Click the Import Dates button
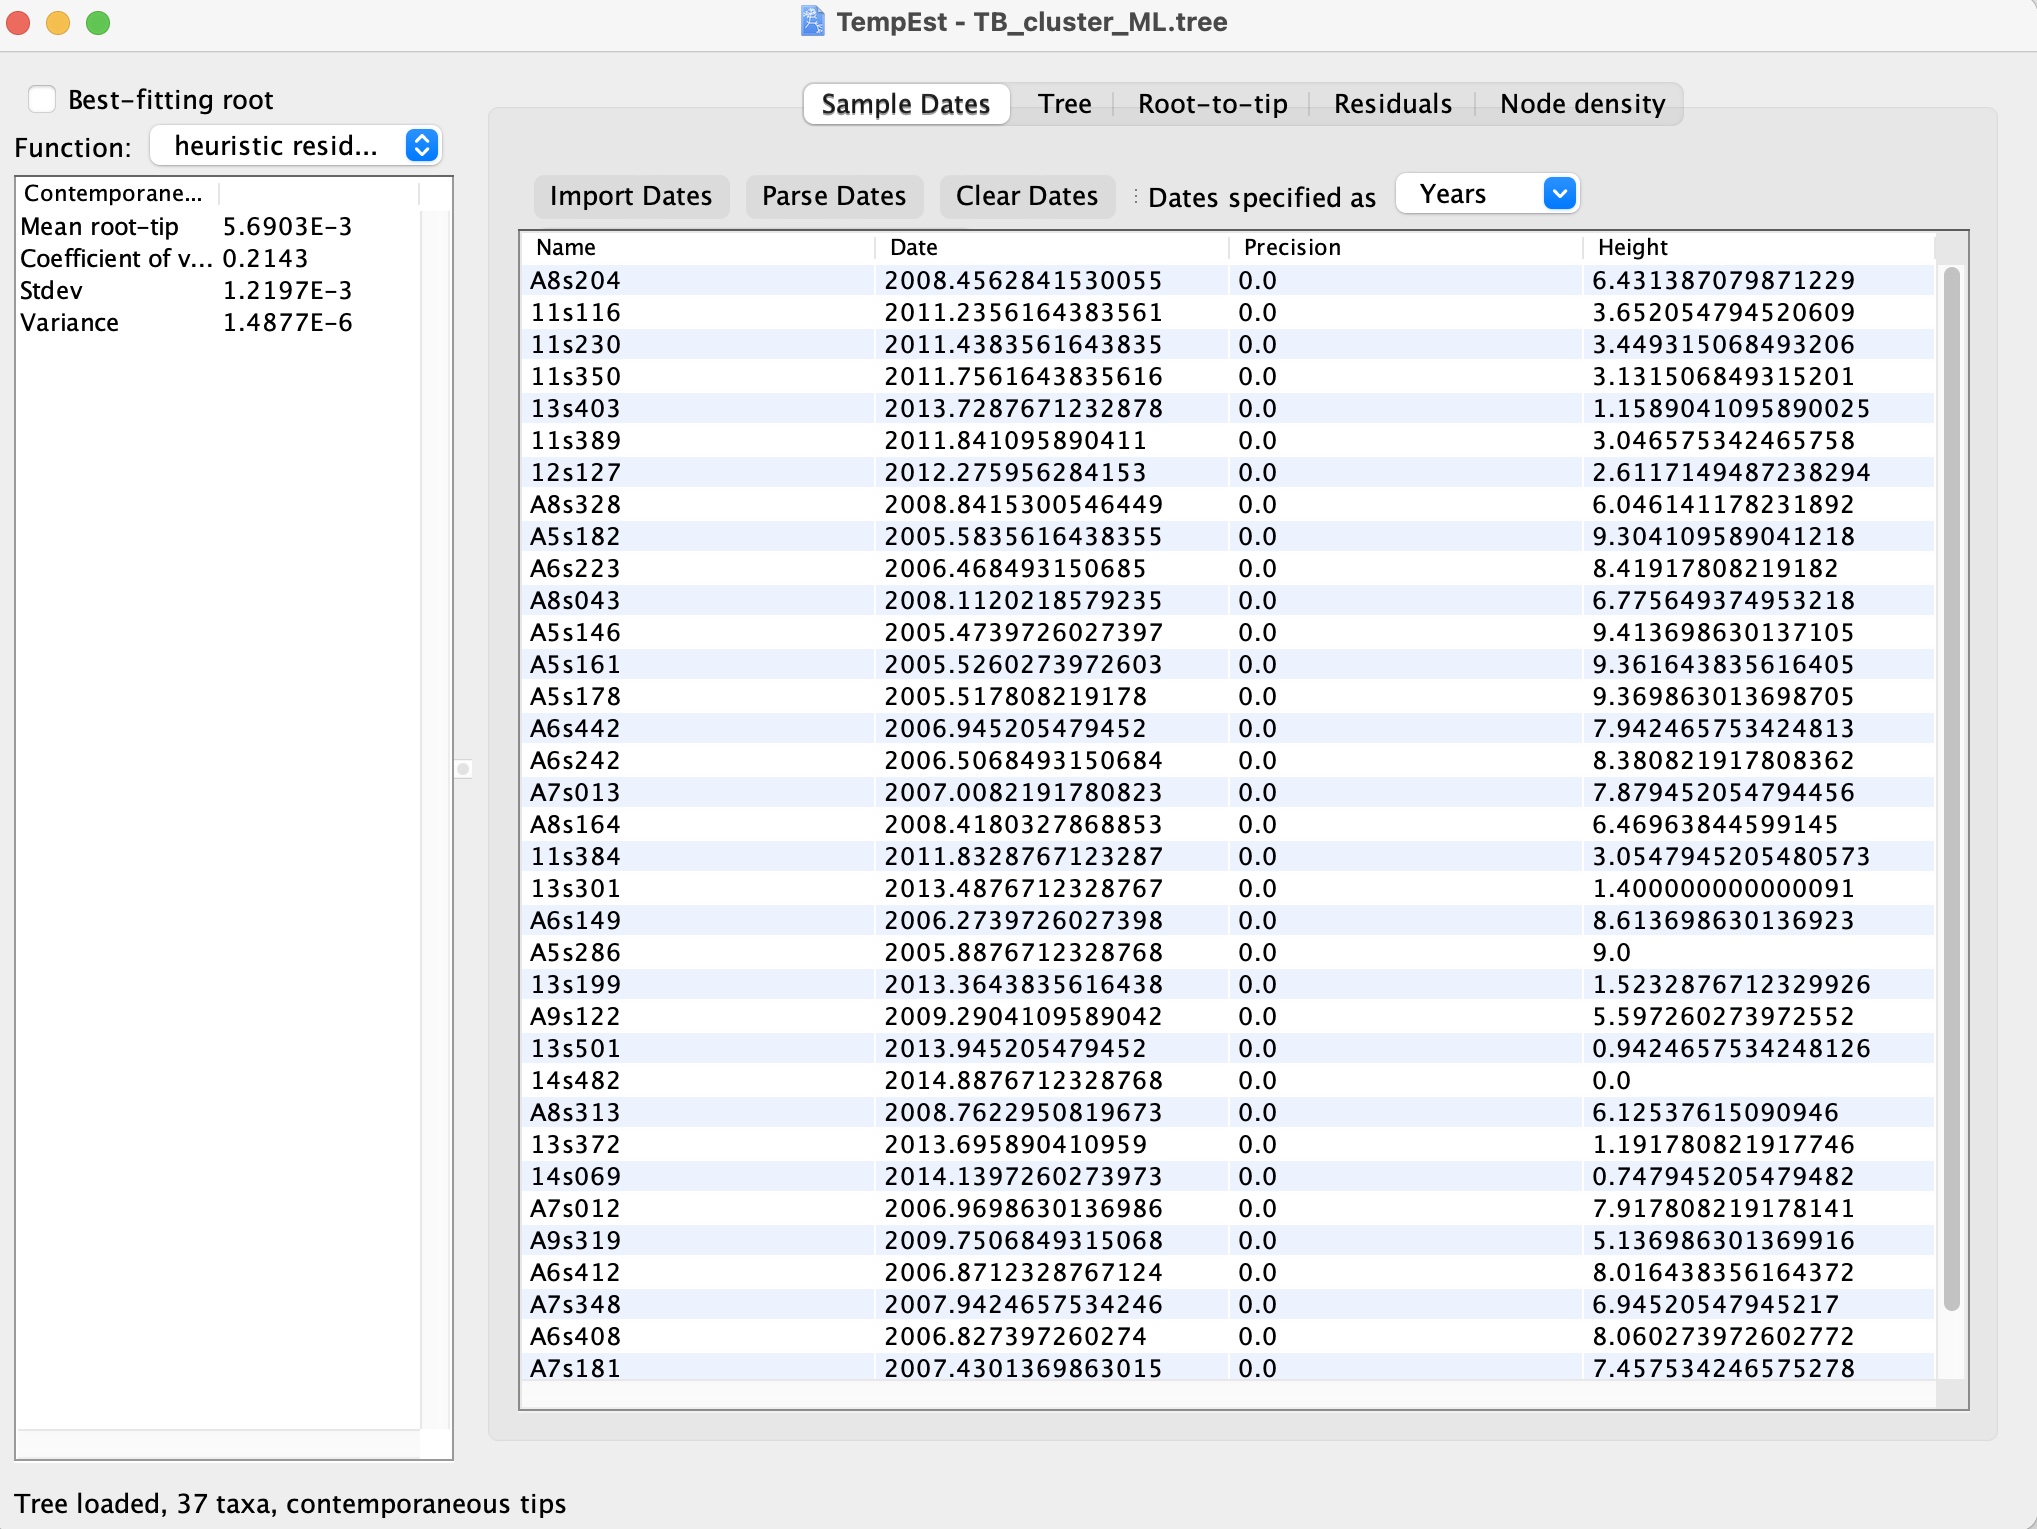Image resolution: width=2037 pixels, height=1529 pixels. pyautogui.click(x=631, y=196)
